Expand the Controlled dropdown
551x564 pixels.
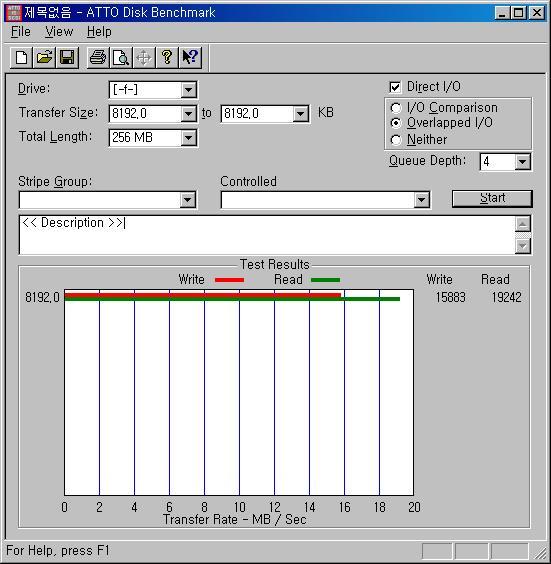pyautogui.click(x=421, y=200)
